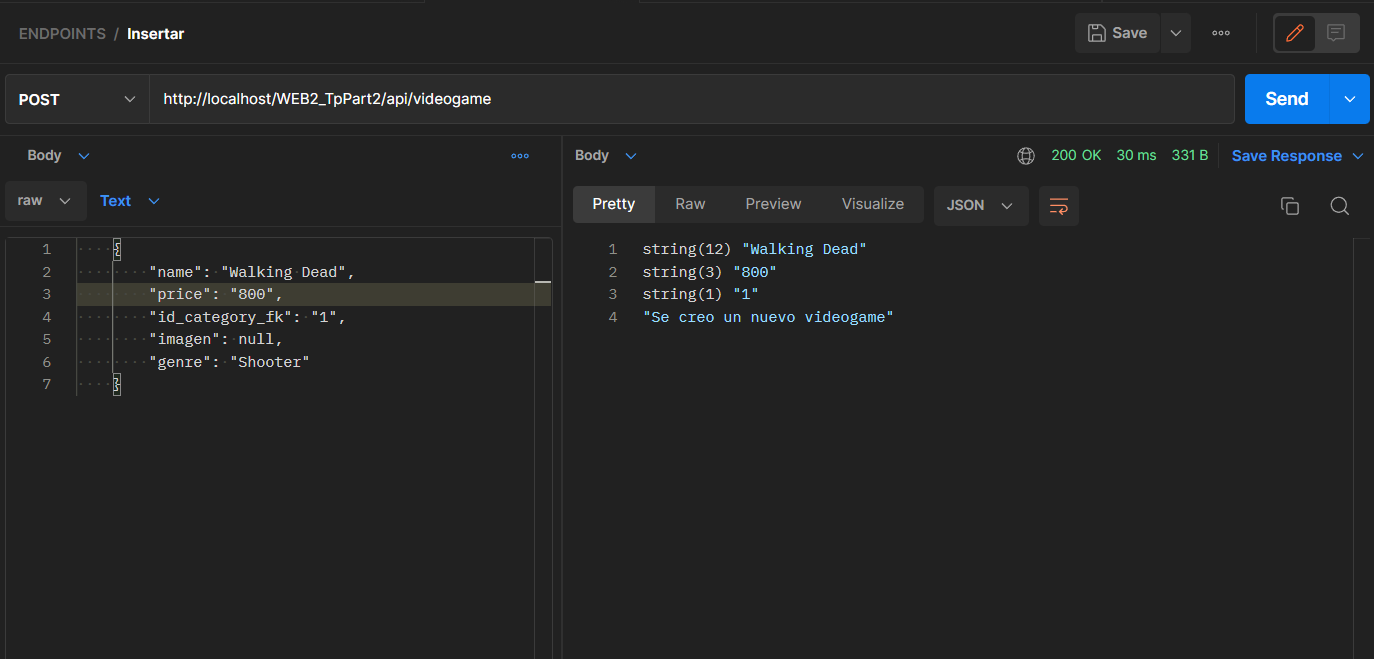This screenshot has width=1374, height=659.
Task: Open the network information globe icon
Action: (x=1026, y=156)
